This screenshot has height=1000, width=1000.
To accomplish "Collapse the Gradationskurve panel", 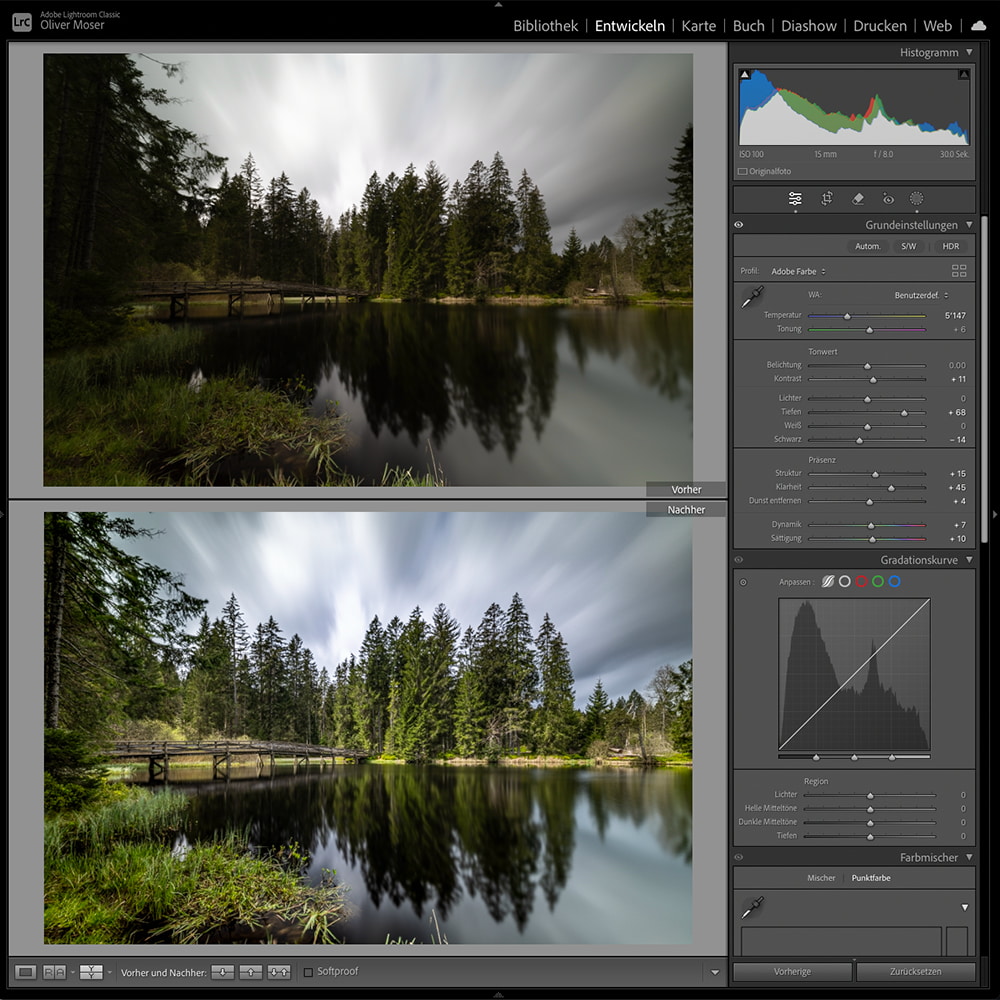I will 969,559.
